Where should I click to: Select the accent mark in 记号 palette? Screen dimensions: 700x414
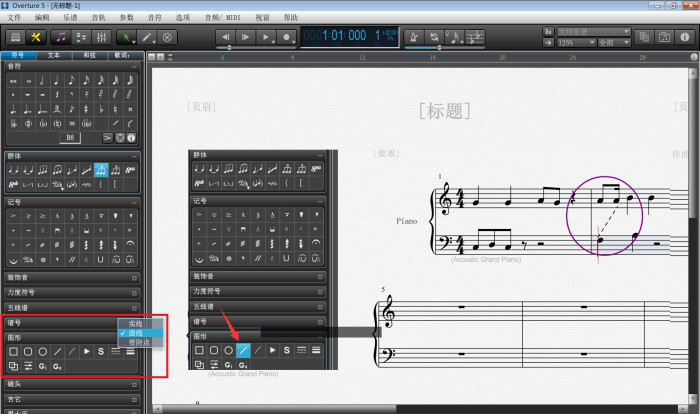tap(13, 216)
